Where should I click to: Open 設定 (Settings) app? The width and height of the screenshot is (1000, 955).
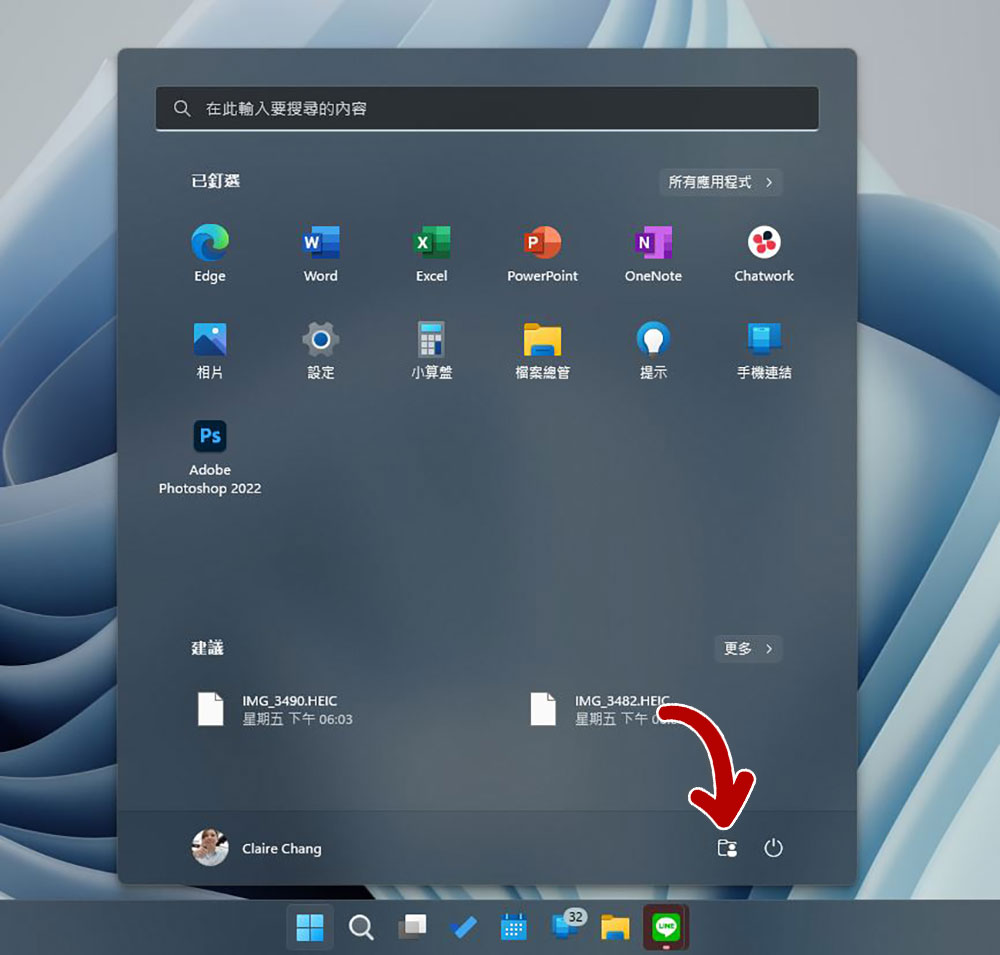tap(320, 350)
